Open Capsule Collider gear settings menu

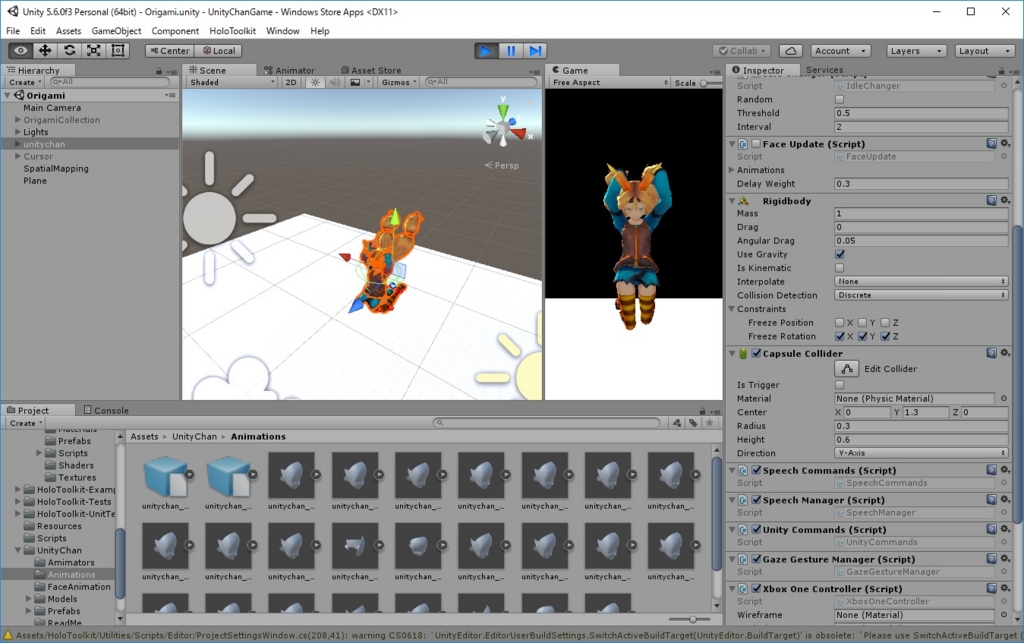[x=1005, y=353]
